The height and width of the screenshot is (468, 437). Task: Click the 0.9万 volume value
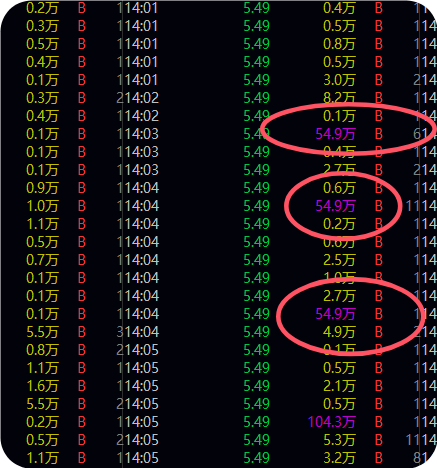pyautogui.click(x=42, y=188)
